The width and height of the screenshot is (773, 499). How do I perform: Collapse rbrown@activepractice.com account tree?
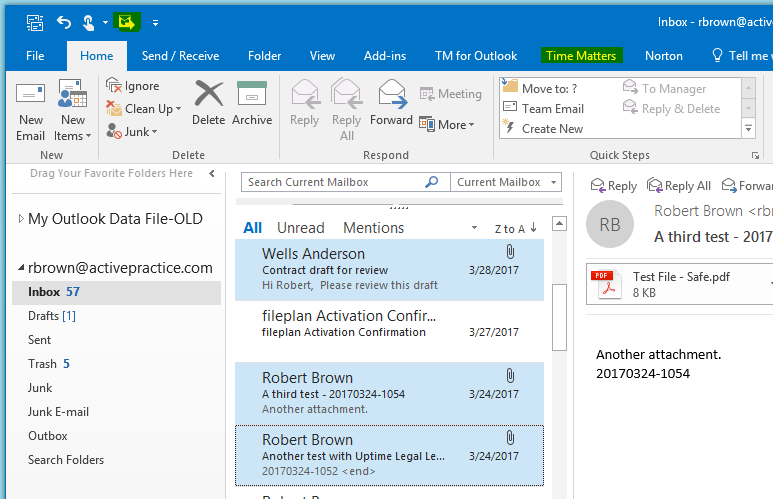click(x=21, y=268)
